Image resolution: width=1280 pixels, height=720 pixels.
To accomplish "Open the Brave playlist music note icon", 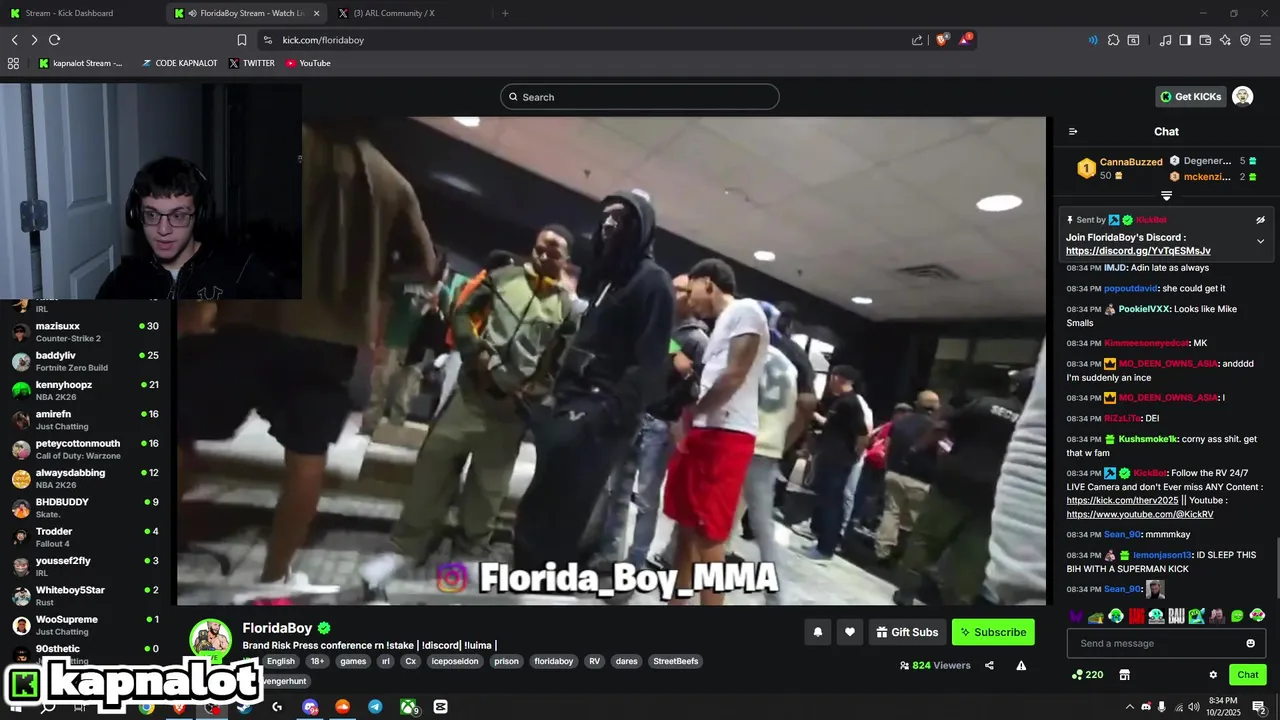I will (x=1165, y=40).
